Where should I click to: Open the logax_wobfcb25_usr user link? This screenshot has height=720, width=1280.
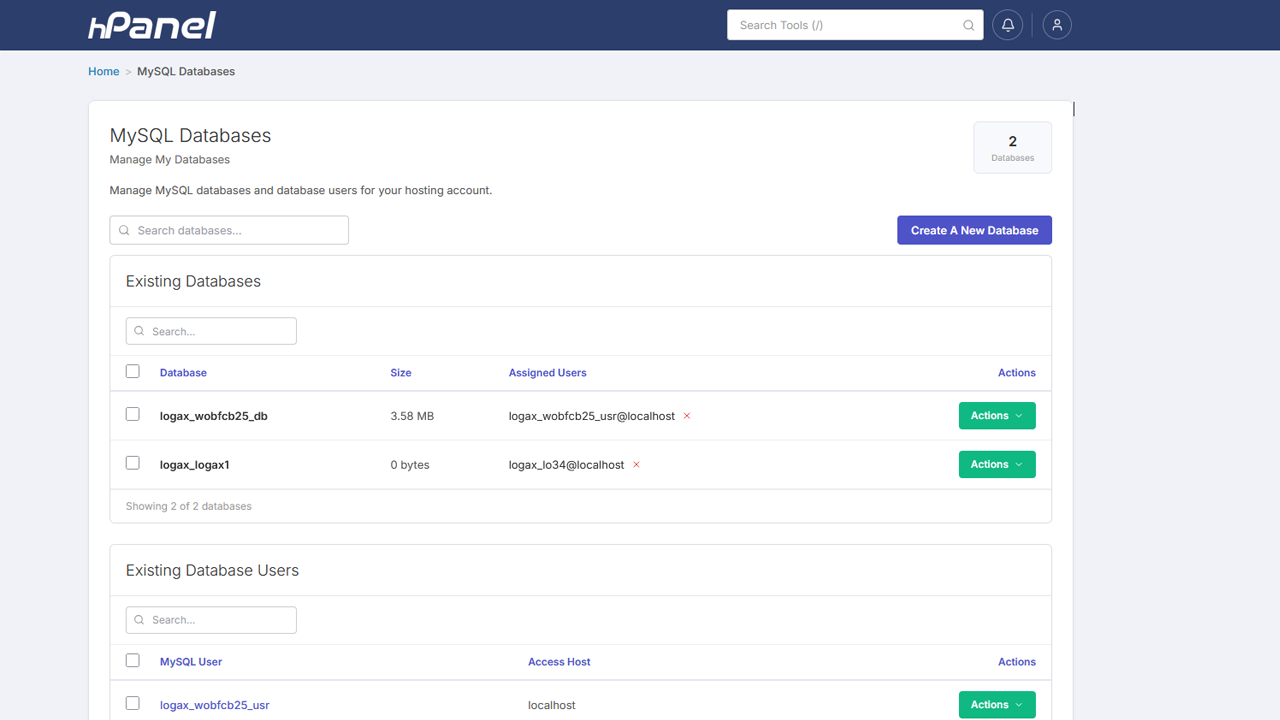(x=215, y=705)
